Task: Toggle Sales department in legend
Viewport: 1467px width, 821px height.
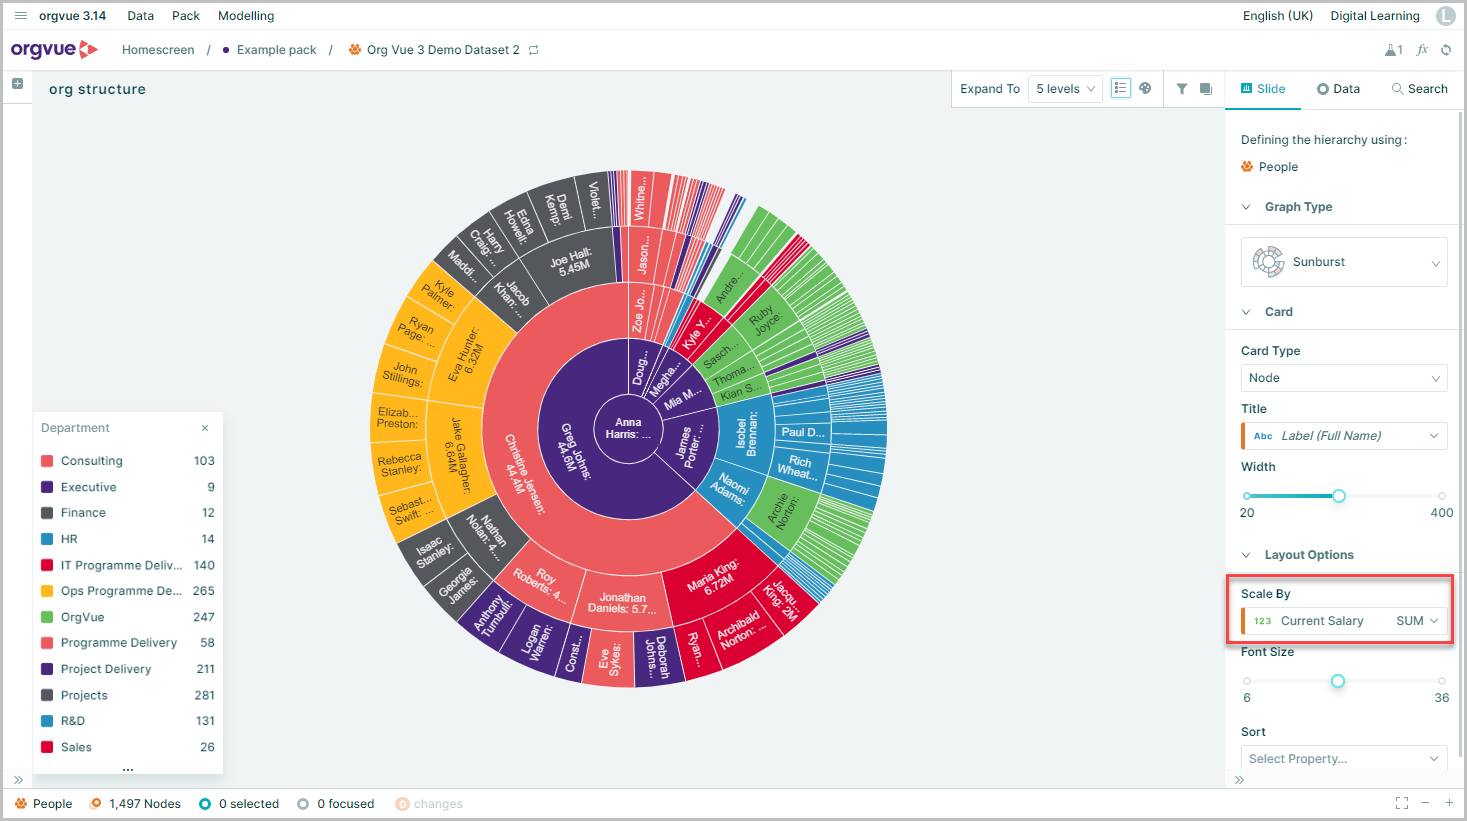Action: pyautogui.click(x=128, y=747)
